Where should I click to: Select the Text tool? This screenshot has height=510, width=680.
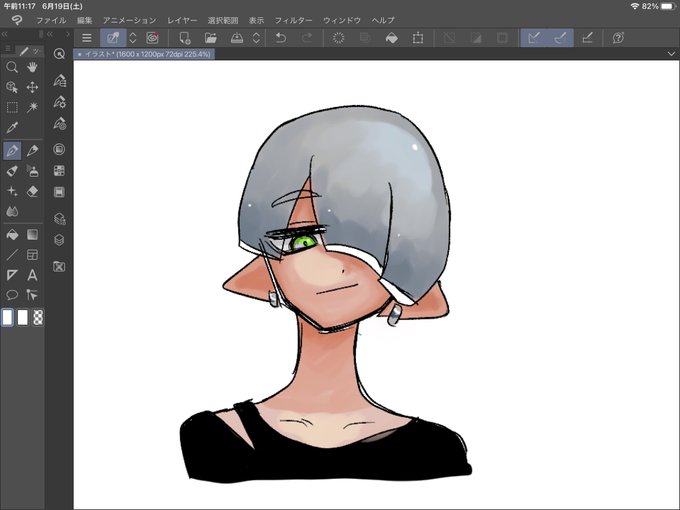tap(32, 275)
